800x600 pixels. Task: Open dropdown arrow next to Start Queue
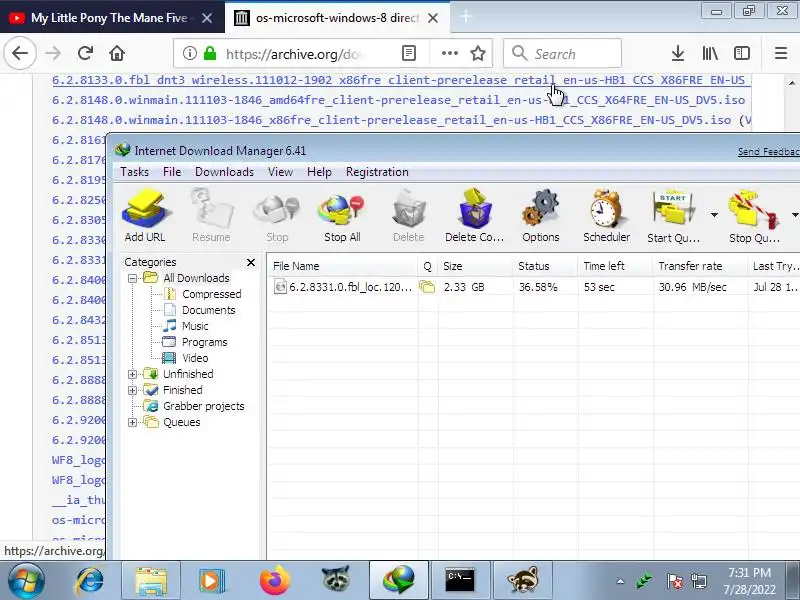(714, 215)
